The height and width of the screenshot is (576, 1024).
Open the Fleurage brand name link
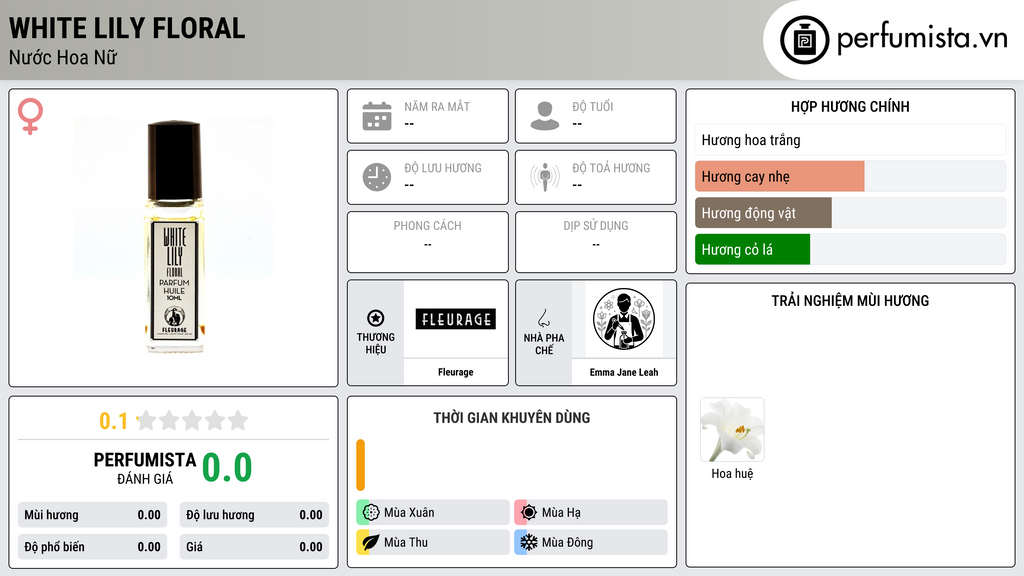pos(456,372)
